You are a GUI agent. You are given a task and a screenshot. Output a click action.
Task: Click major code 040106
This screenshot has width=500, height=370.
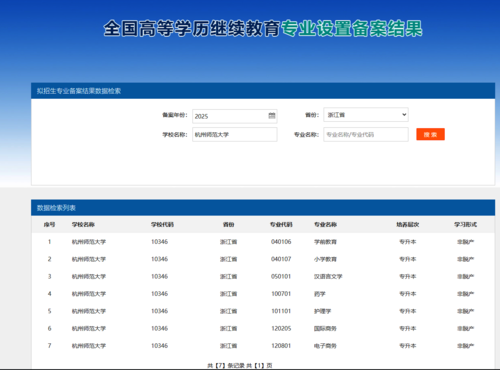(x=281, y=242)
